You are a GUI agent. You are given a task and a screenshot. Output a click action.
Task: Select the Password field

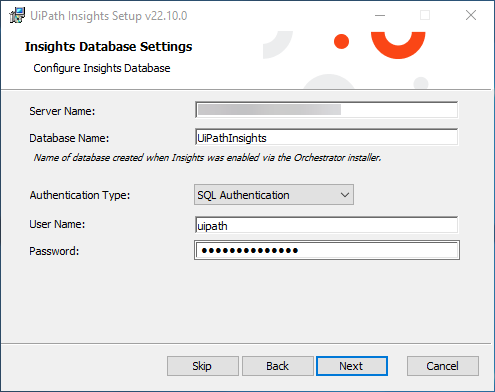(x=327, y=250)
